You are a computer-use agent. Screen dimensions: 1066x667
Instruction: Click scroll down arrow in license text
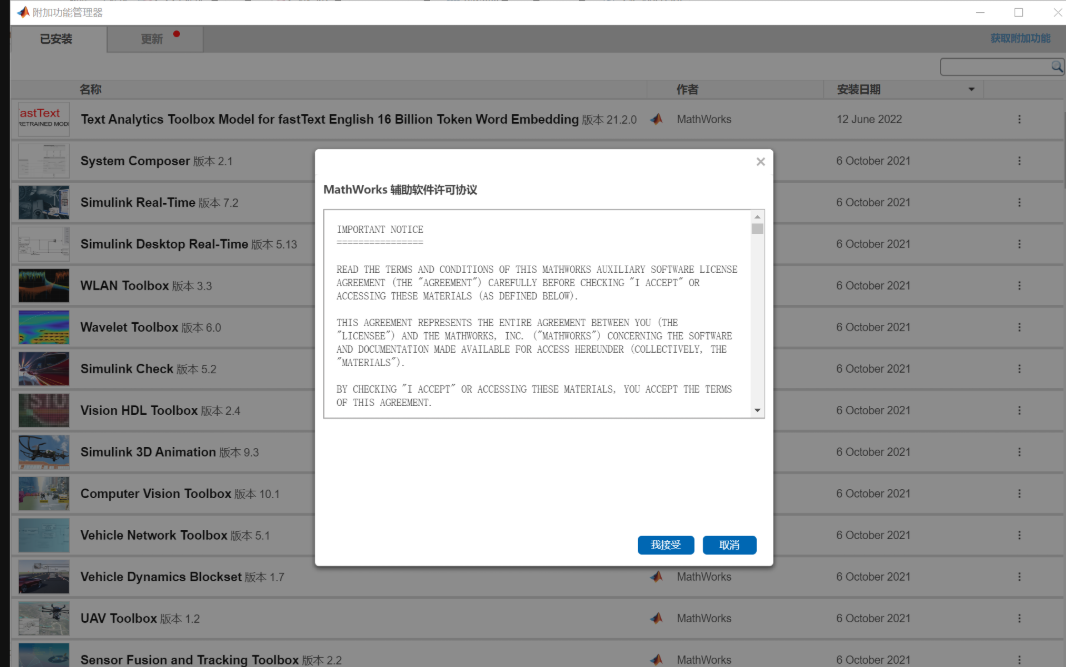757,411
